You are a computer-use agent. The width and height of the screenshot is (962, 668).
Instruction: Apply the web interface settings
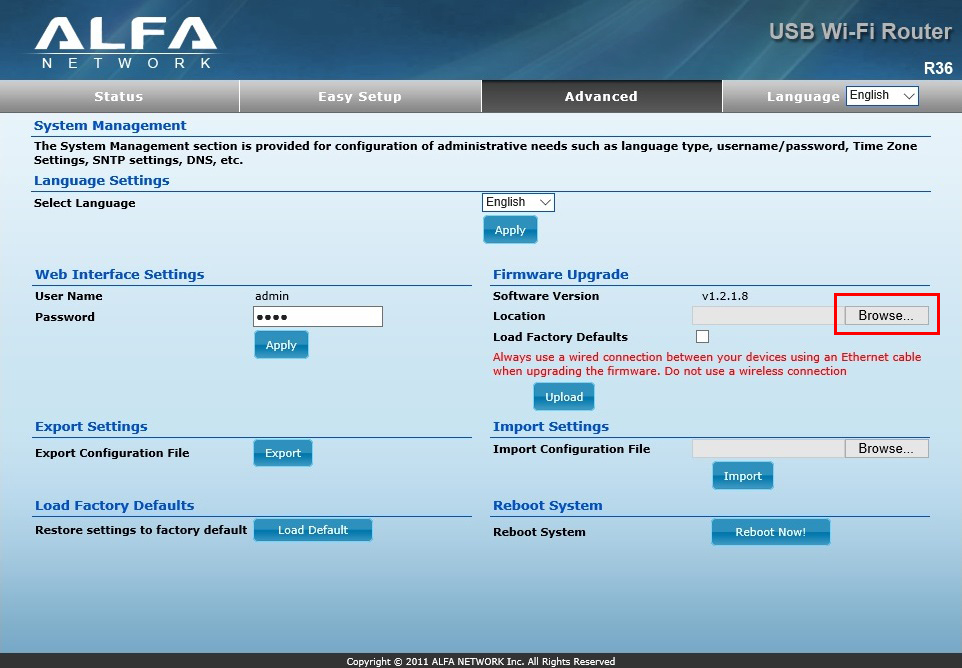[x=281, y=345]
